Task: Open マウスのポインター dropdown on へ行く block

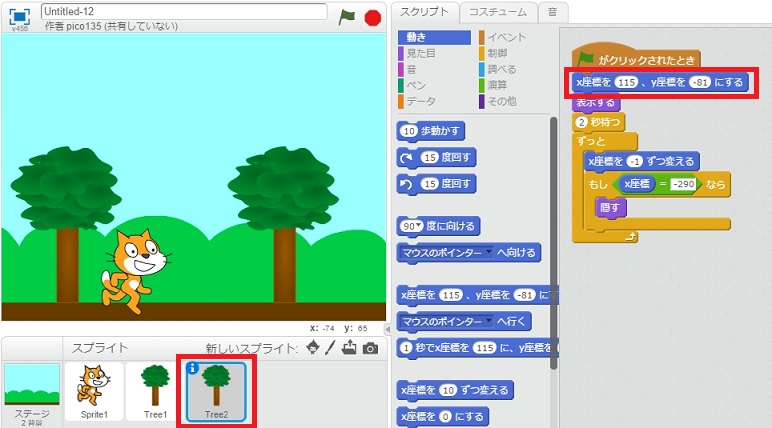Action: 488,321
